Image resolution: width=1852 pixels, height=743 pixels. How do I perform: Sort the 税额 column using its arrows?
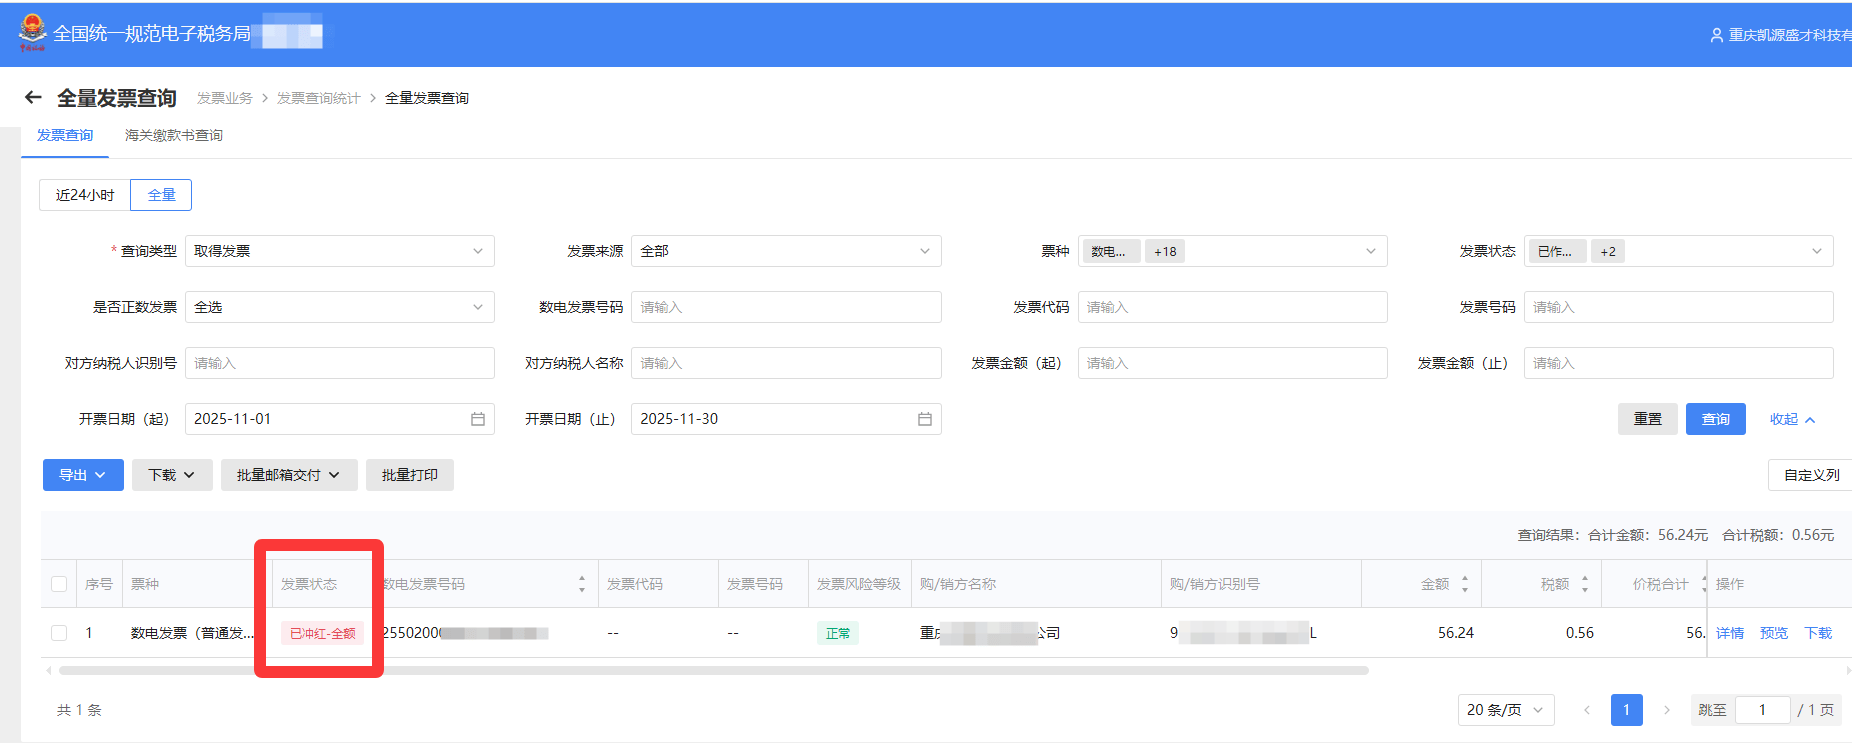point(1585,584)
